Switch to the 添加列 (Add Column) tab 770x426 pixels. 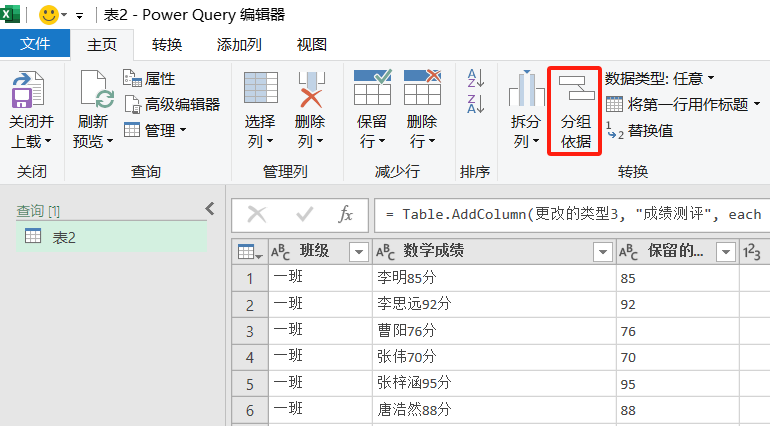click(x=239, y=45)
